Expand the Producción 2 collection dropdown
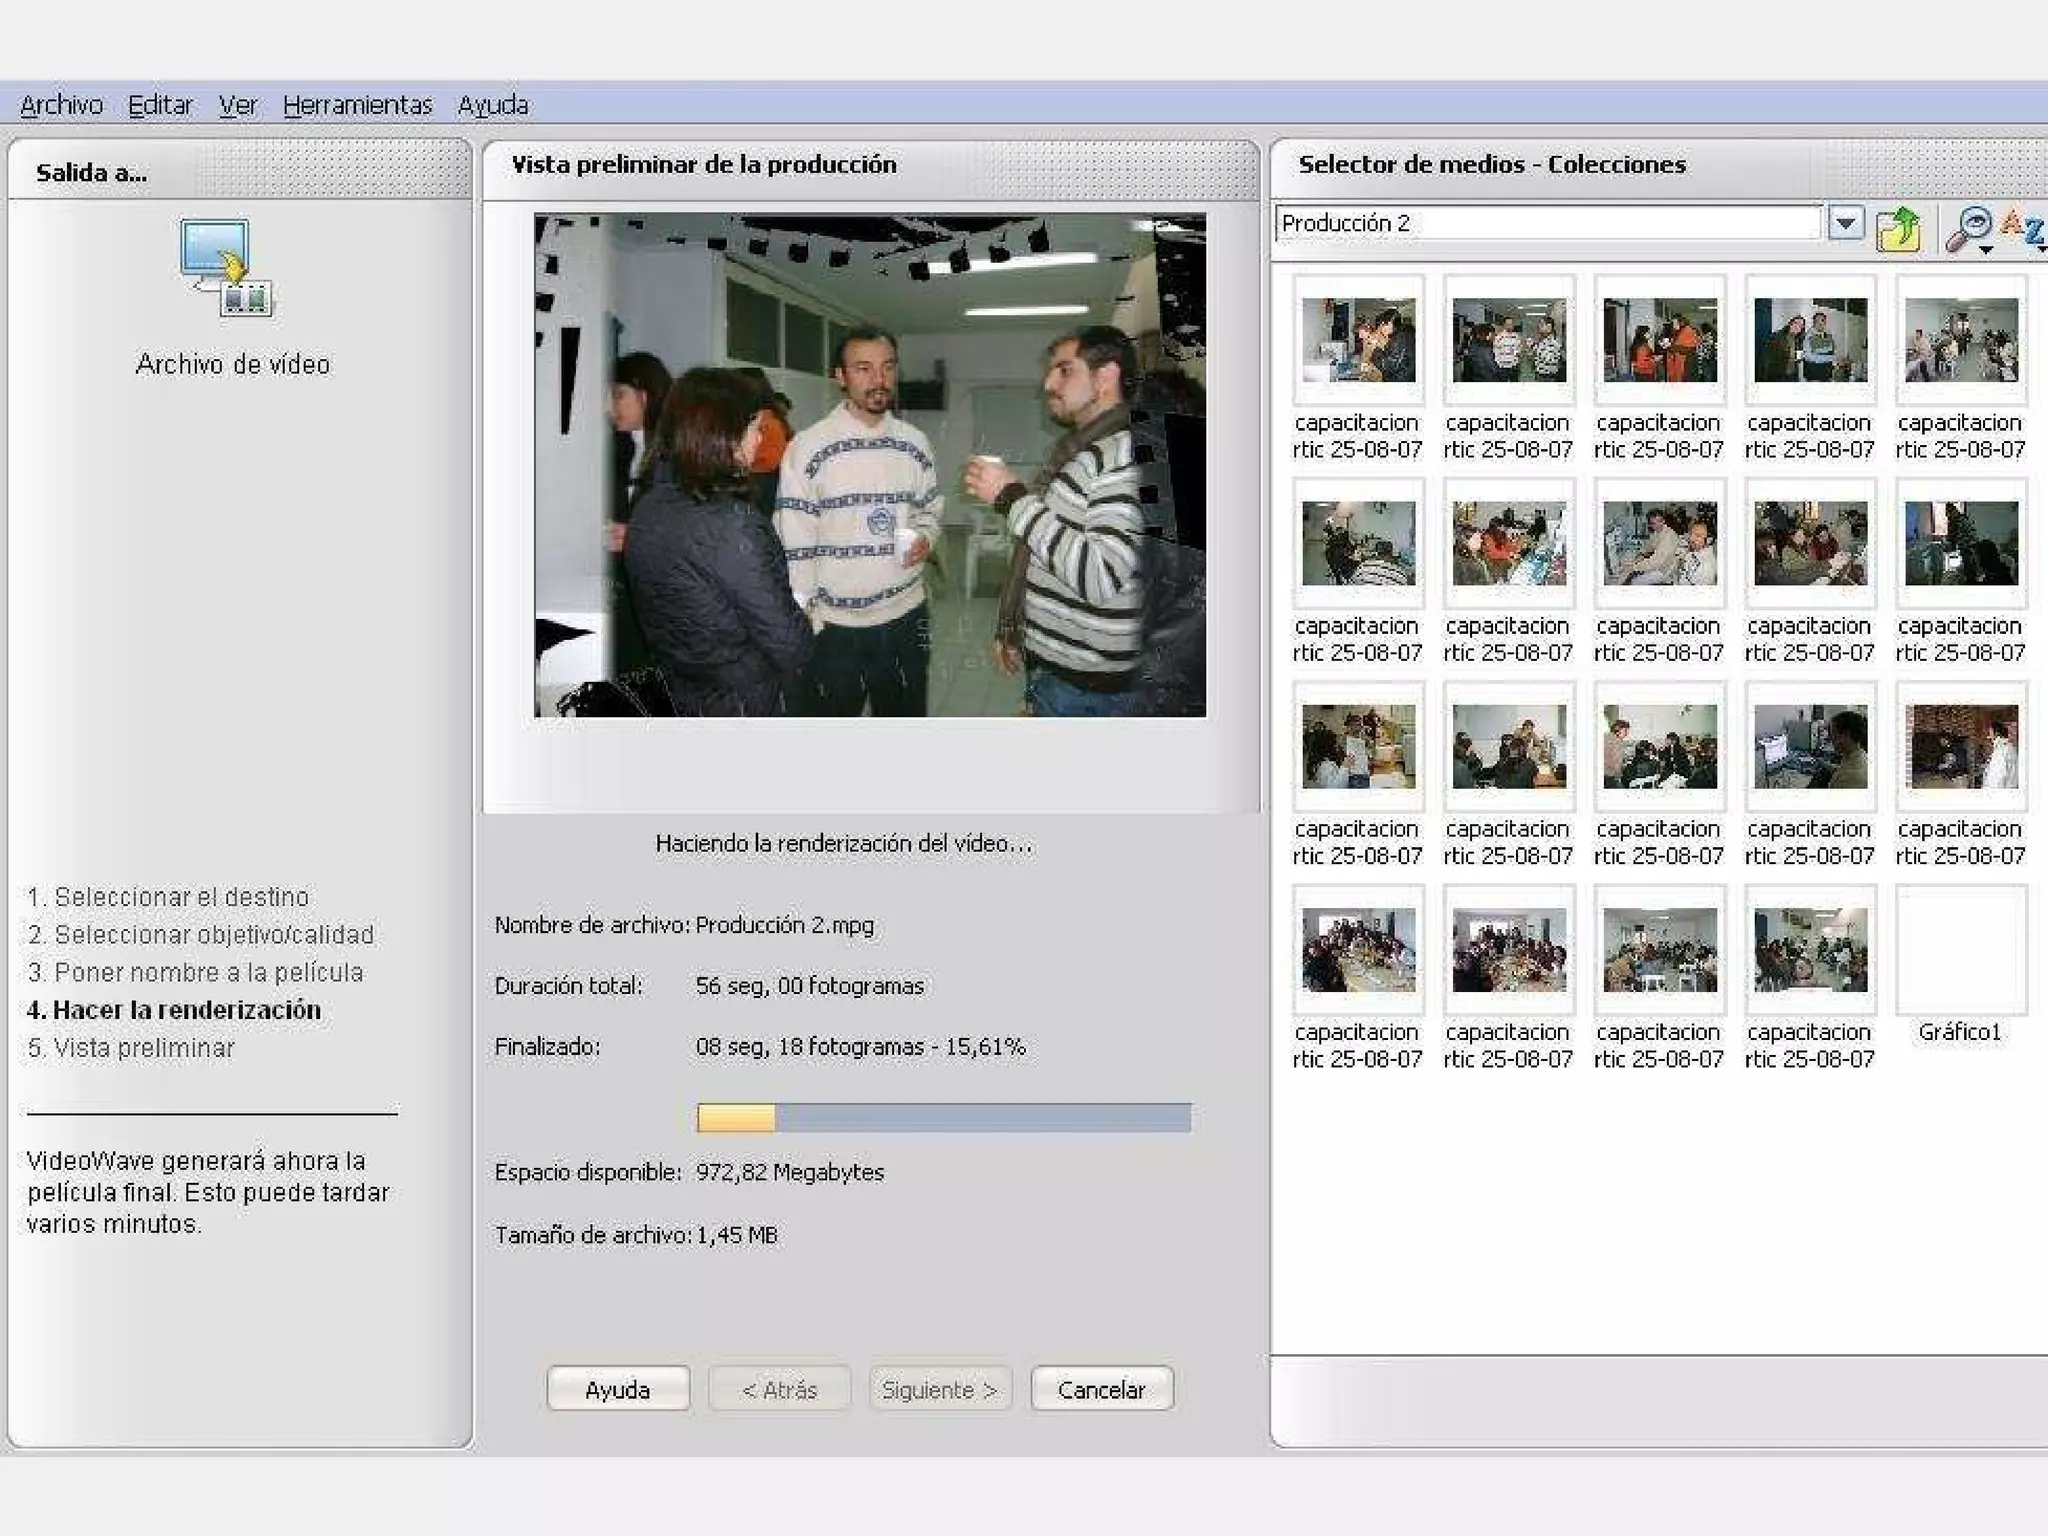 [1846, 223]
